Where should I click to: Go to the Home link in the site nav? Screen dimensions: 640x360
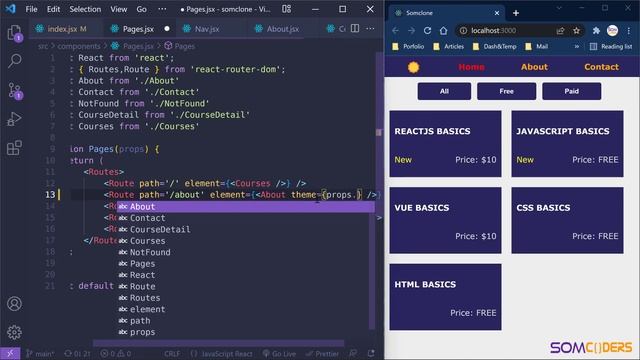[x=471, y=67]
